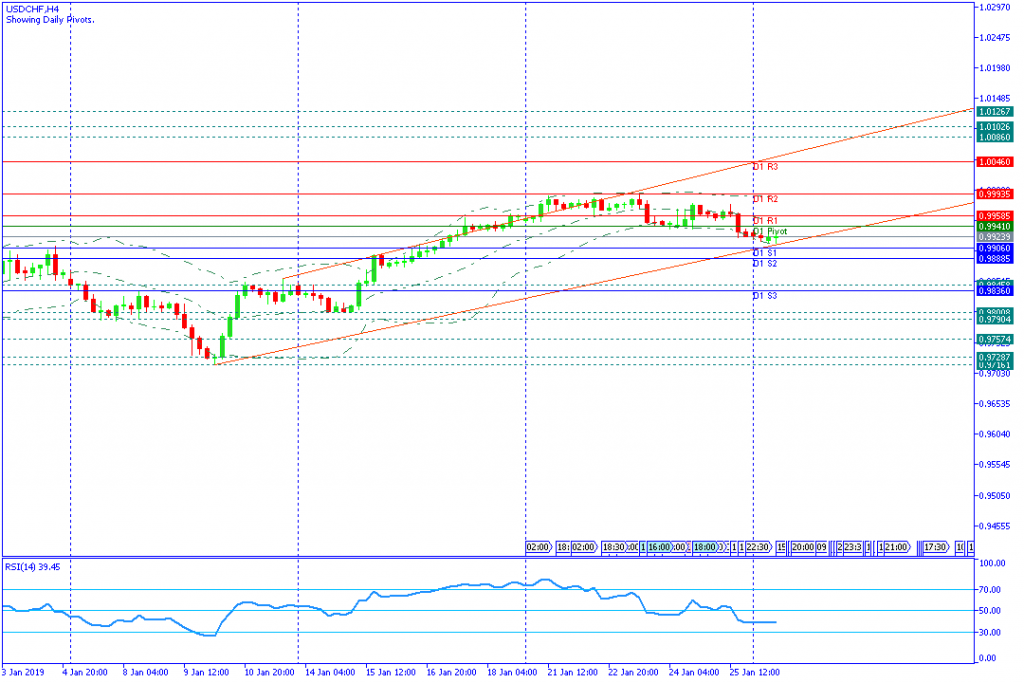Click the D1 R2 pivot label
The width and height of the screenshot is (1024, 683).
(x=765, y=199)
